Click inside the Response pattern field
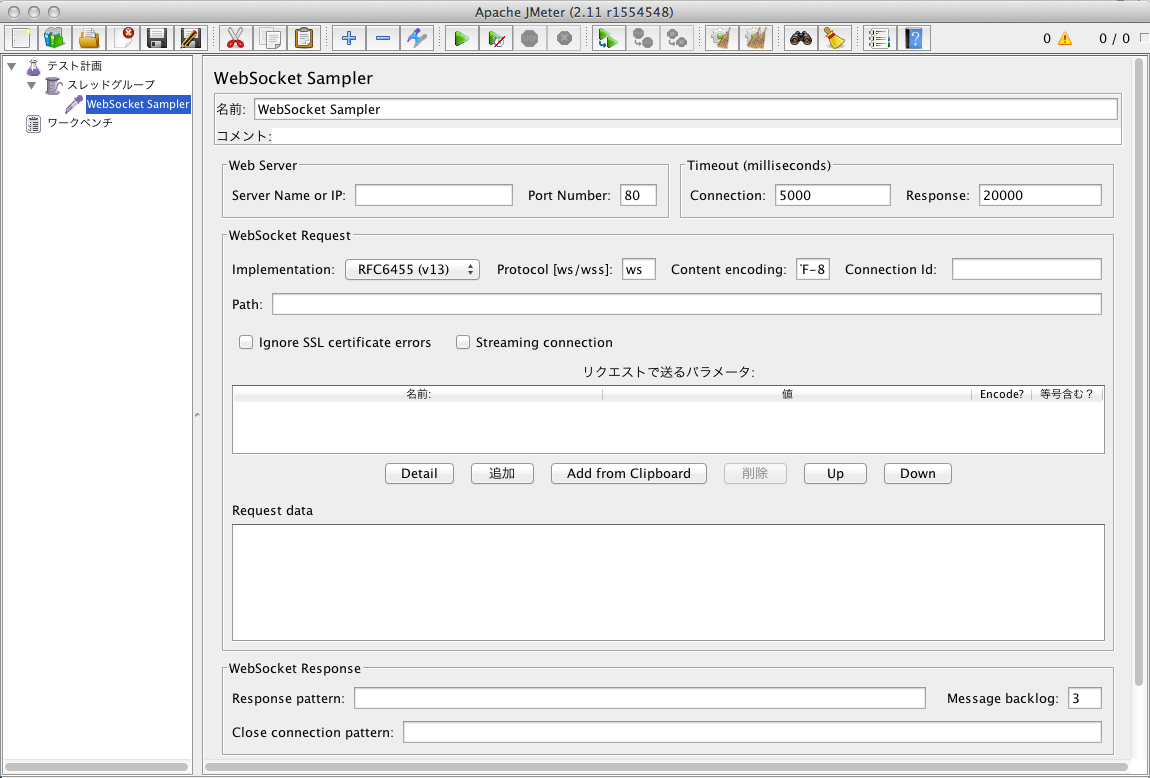This screenshot has width=1150, height=778. [x=640, y=698]
